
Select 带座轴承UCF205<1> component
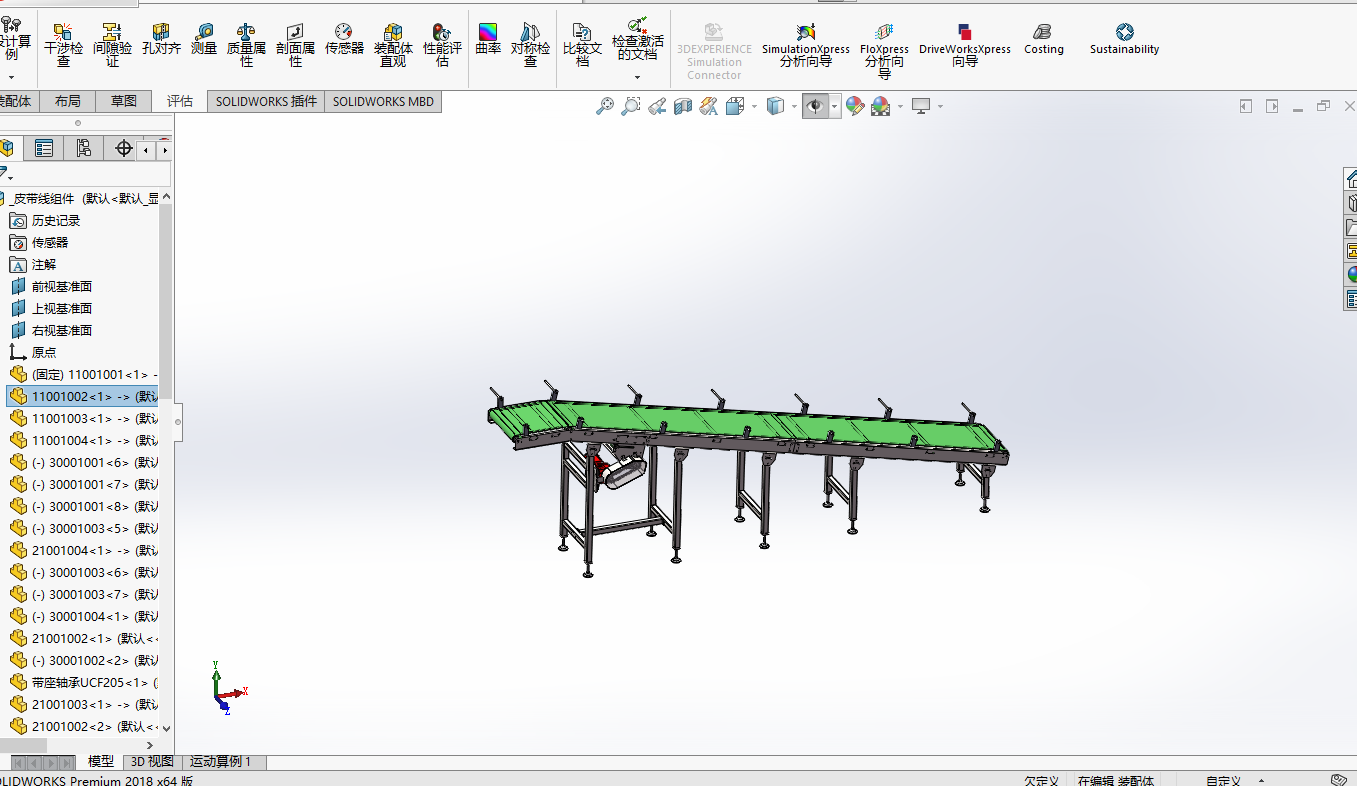(84, 682)
